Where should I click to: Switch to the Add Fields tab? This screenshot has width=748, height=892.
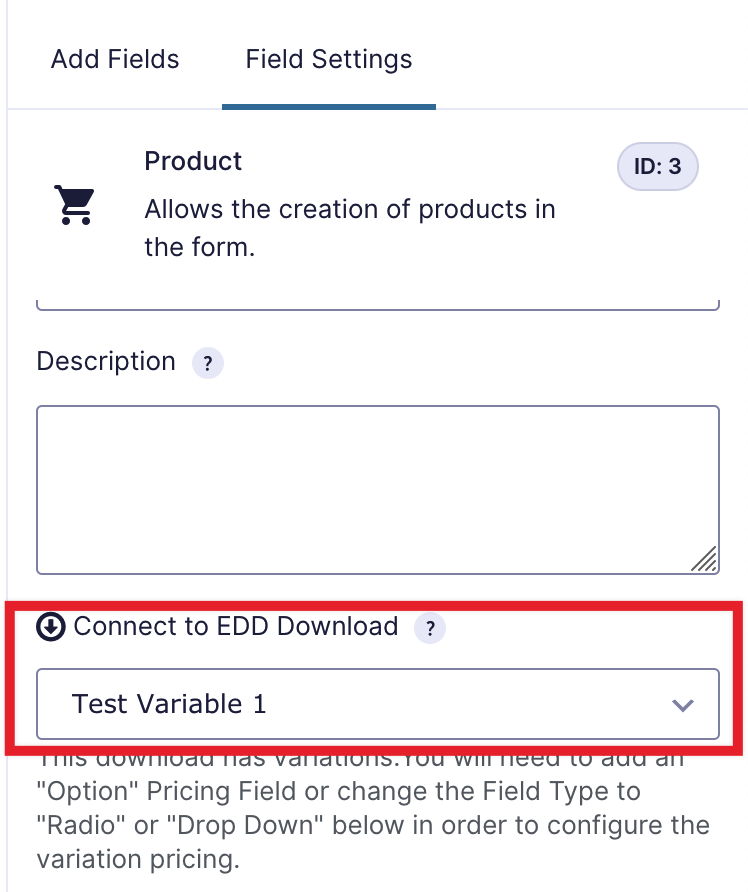tap(115, 59)
